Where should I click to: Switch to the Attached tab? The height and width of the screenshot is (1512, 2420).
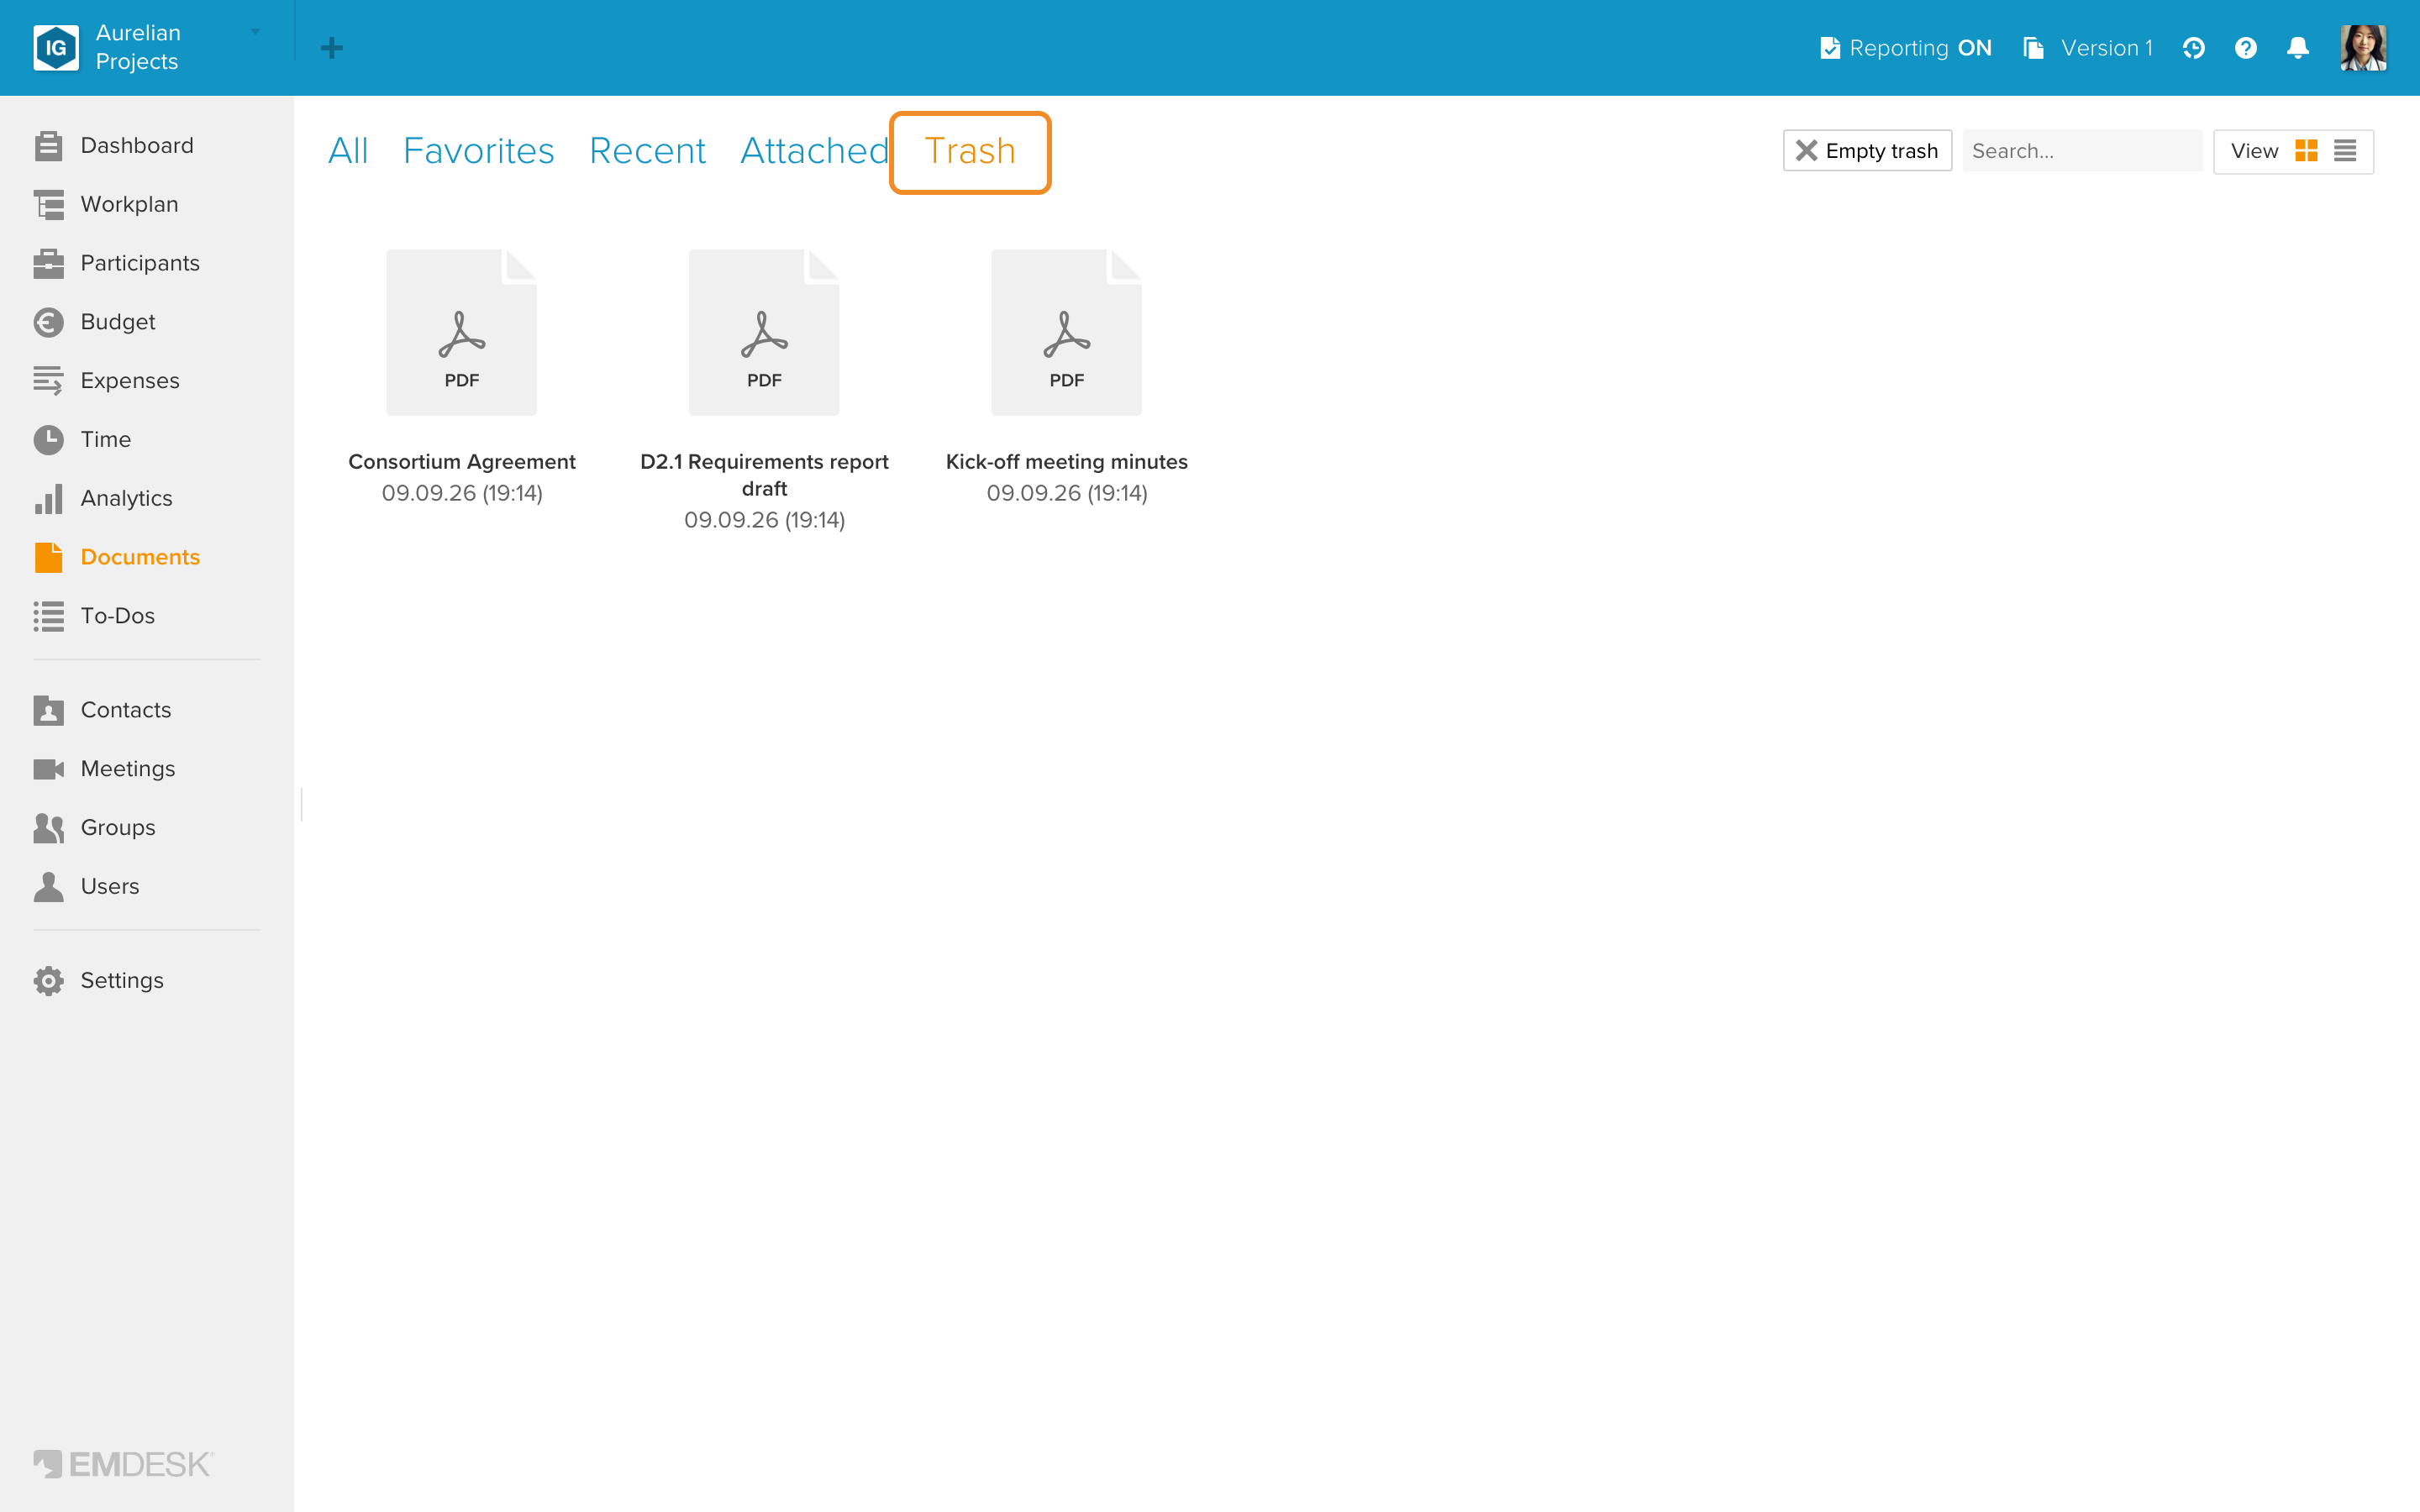814,151
